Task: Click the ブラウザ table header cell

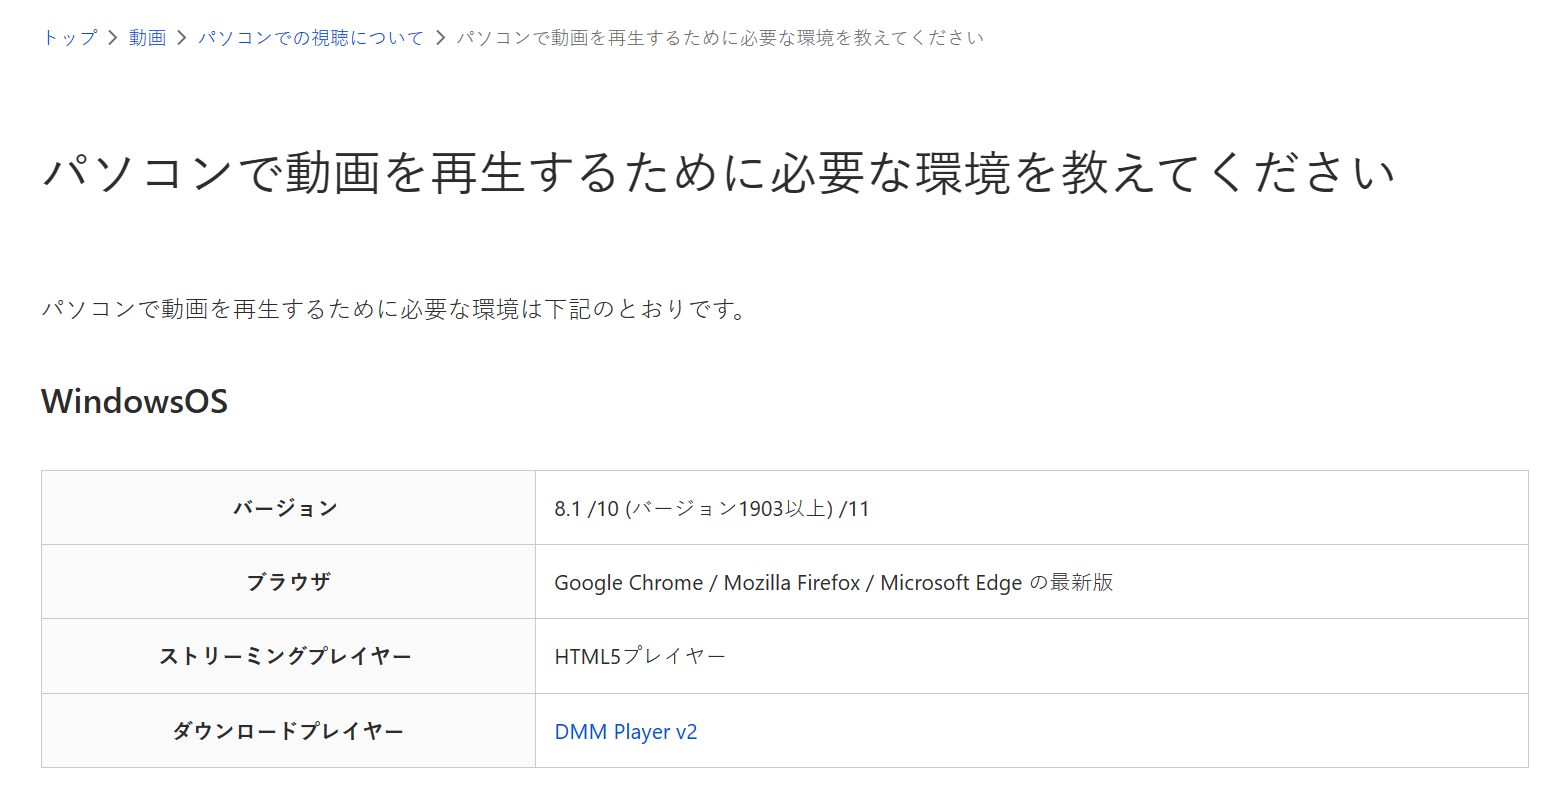Action: [x=287, y=581]
